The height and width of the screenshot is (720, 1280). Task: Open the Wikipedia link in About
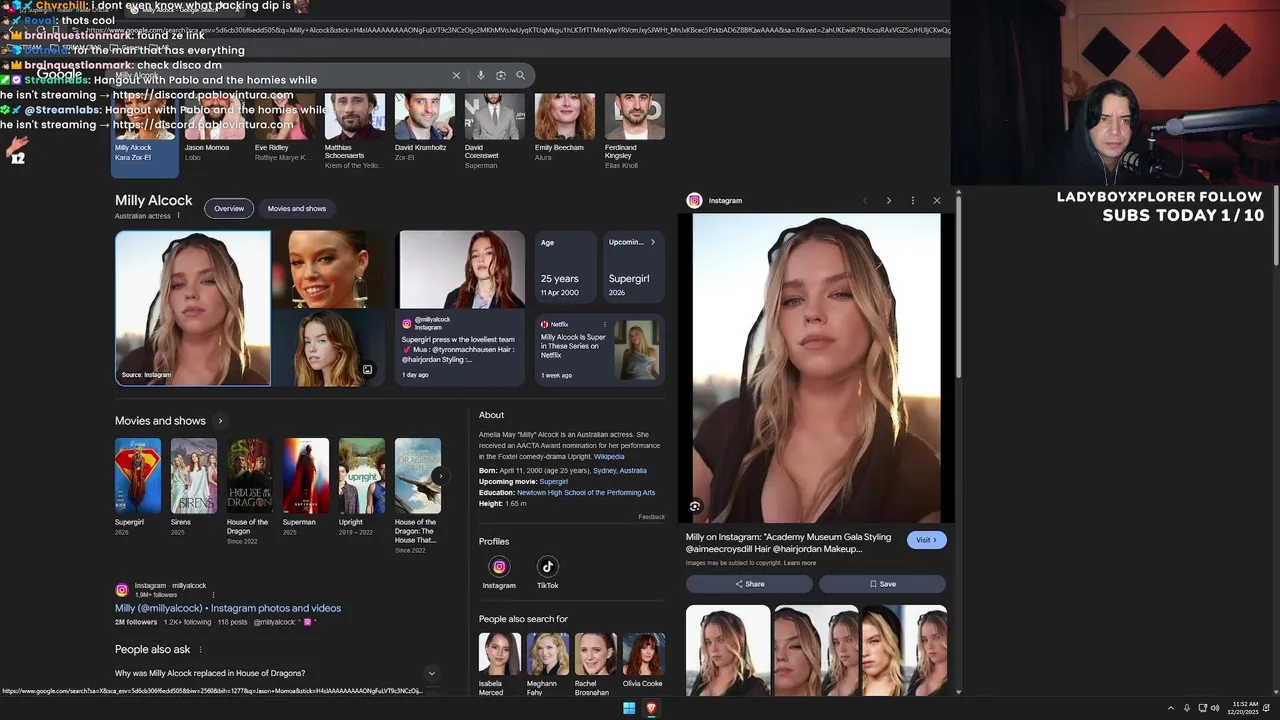click(609, 456)
